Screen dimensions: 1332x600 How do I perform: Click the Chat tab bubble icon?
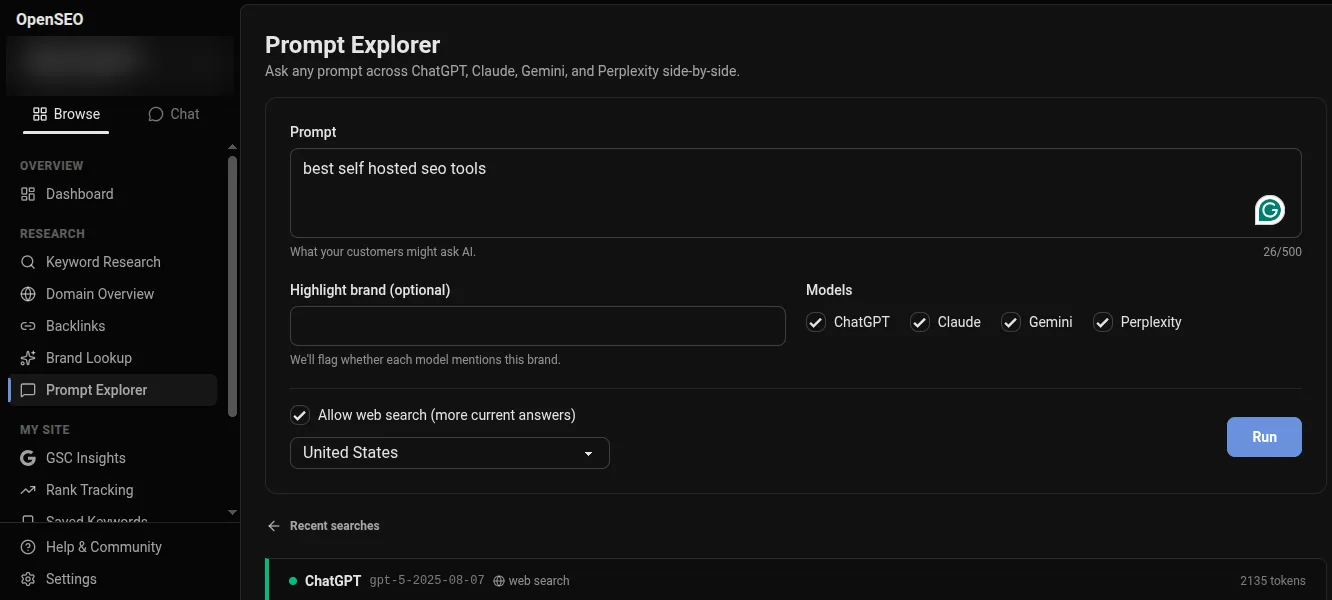coord(155,114)
